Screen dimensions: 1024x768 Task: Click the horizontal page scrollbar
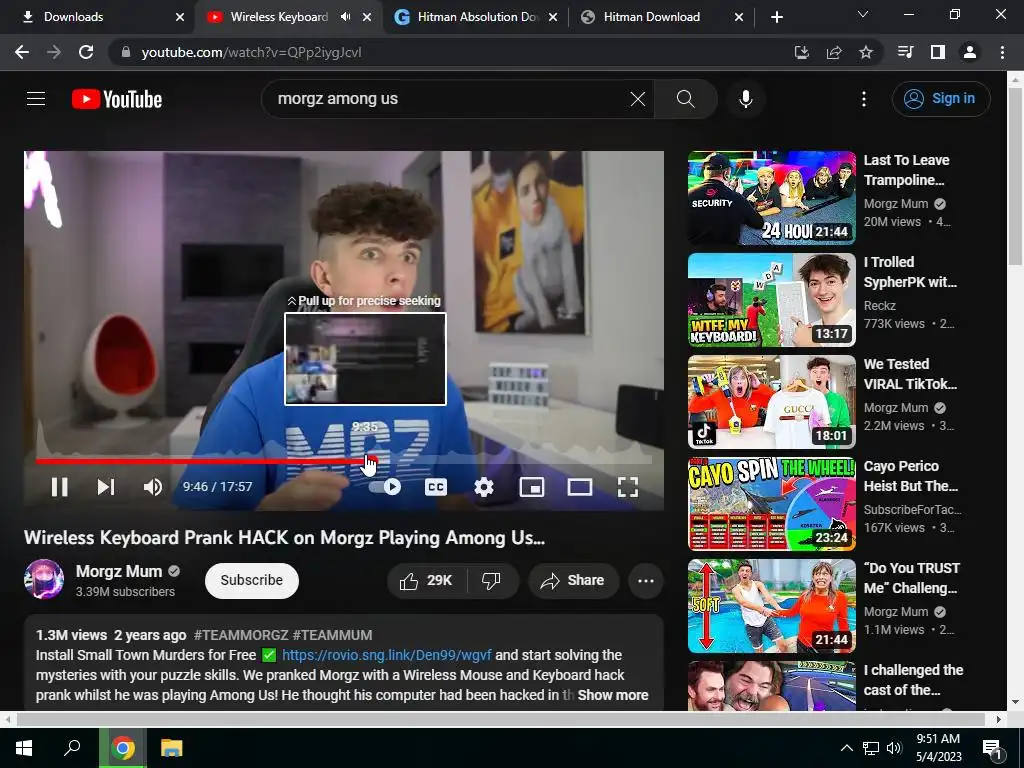[x=500, y=719]
